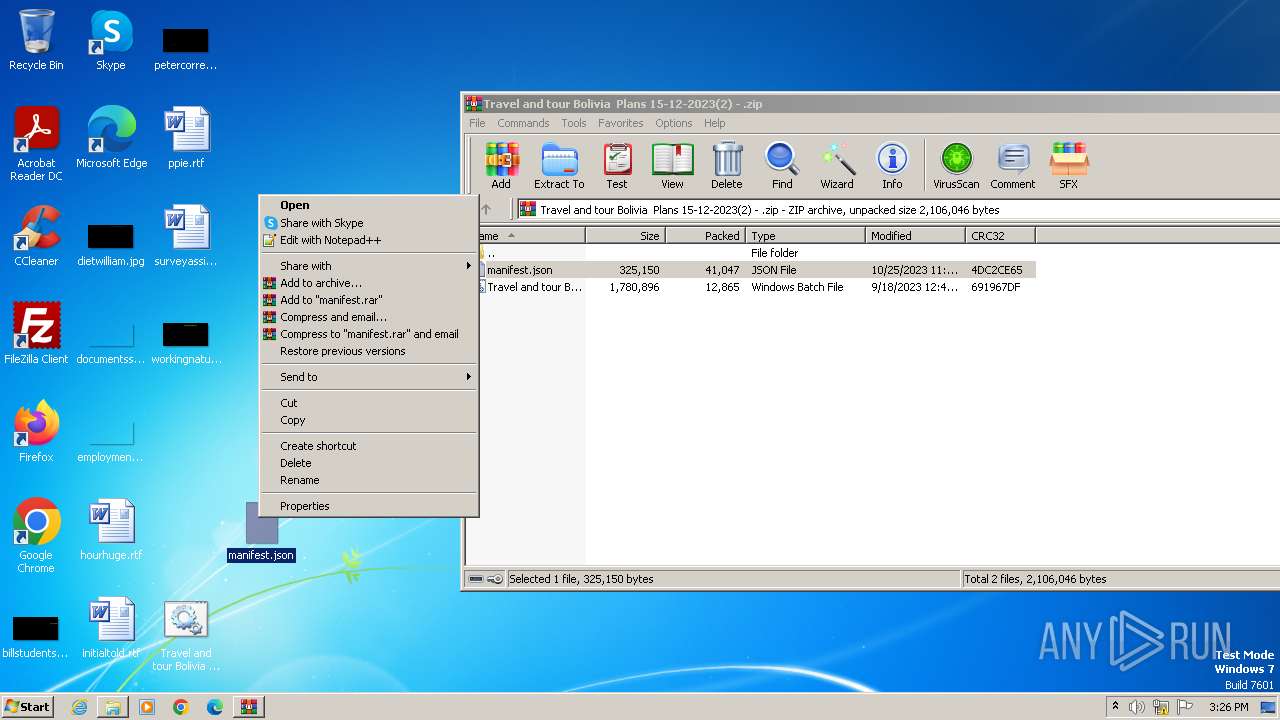This screenshot has height=720, width=1280.
Task: Launch the Wizard tool
Action: tap(837, 166)
